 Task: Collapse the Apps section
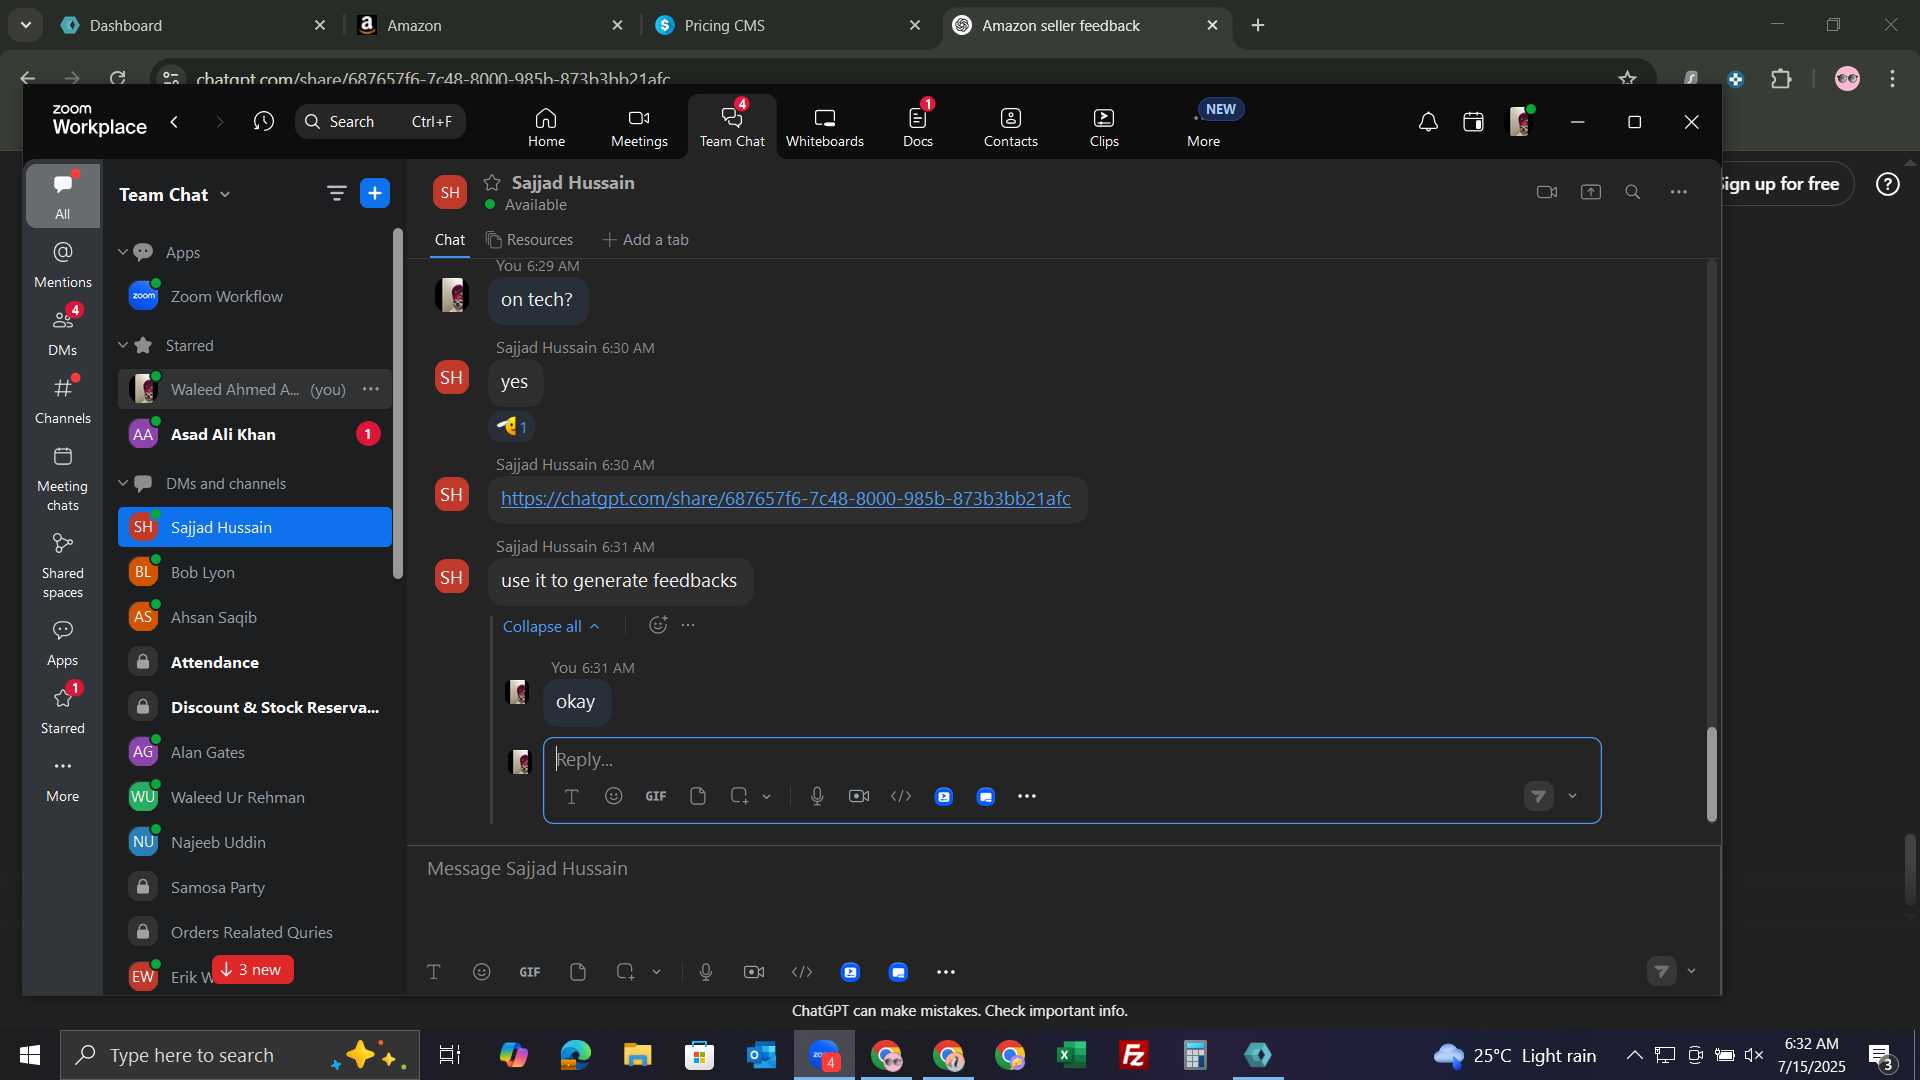click(x=123, y=252)
